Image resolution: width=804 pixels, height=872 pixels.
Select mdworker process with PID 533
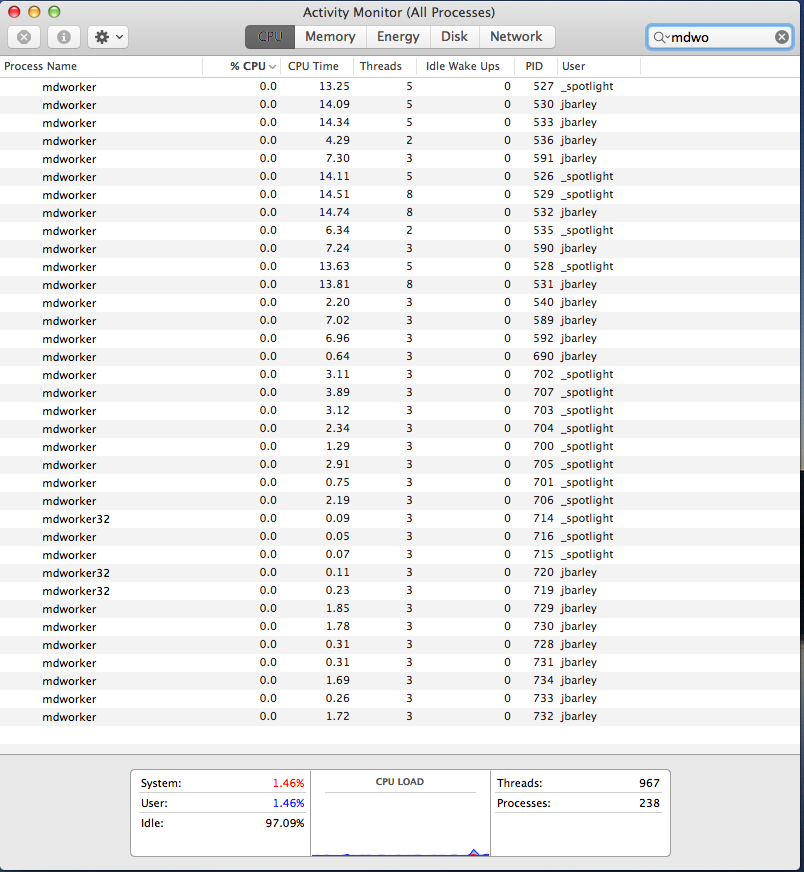click(x=400, y=122)
